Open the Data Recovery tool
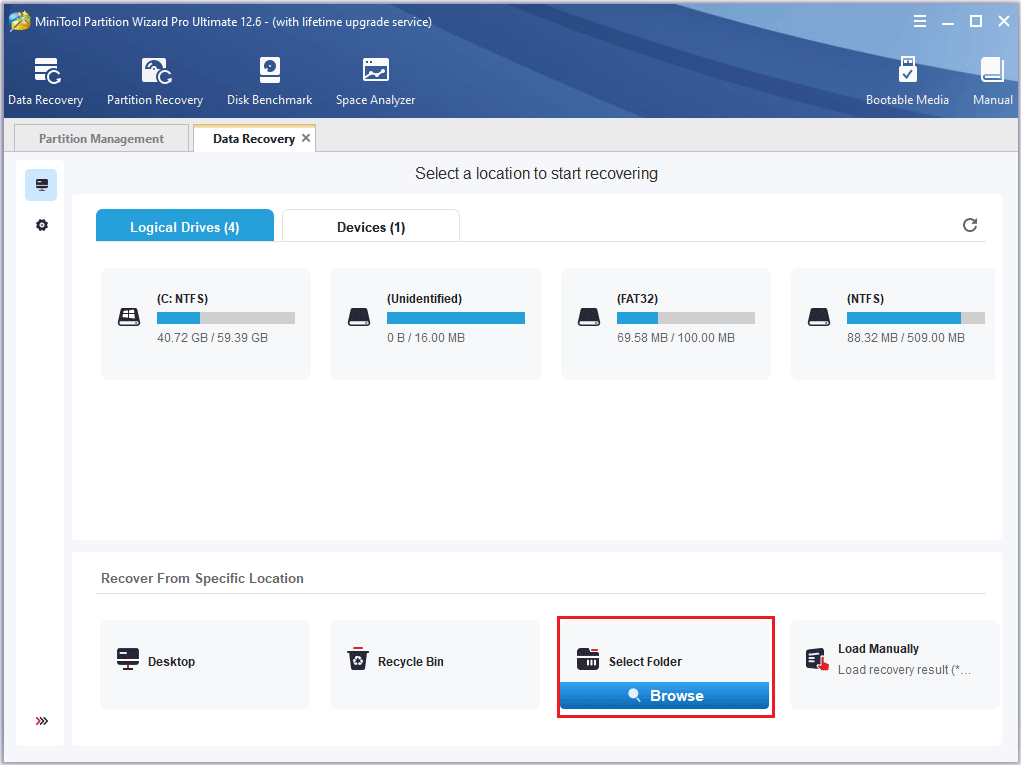Screen dimensions: 1021x765 (46, 80)
